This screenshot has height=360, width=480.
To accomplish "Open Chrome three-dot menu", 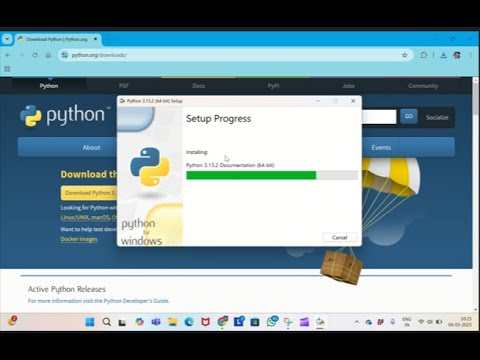I will click(x=470, y=55).
